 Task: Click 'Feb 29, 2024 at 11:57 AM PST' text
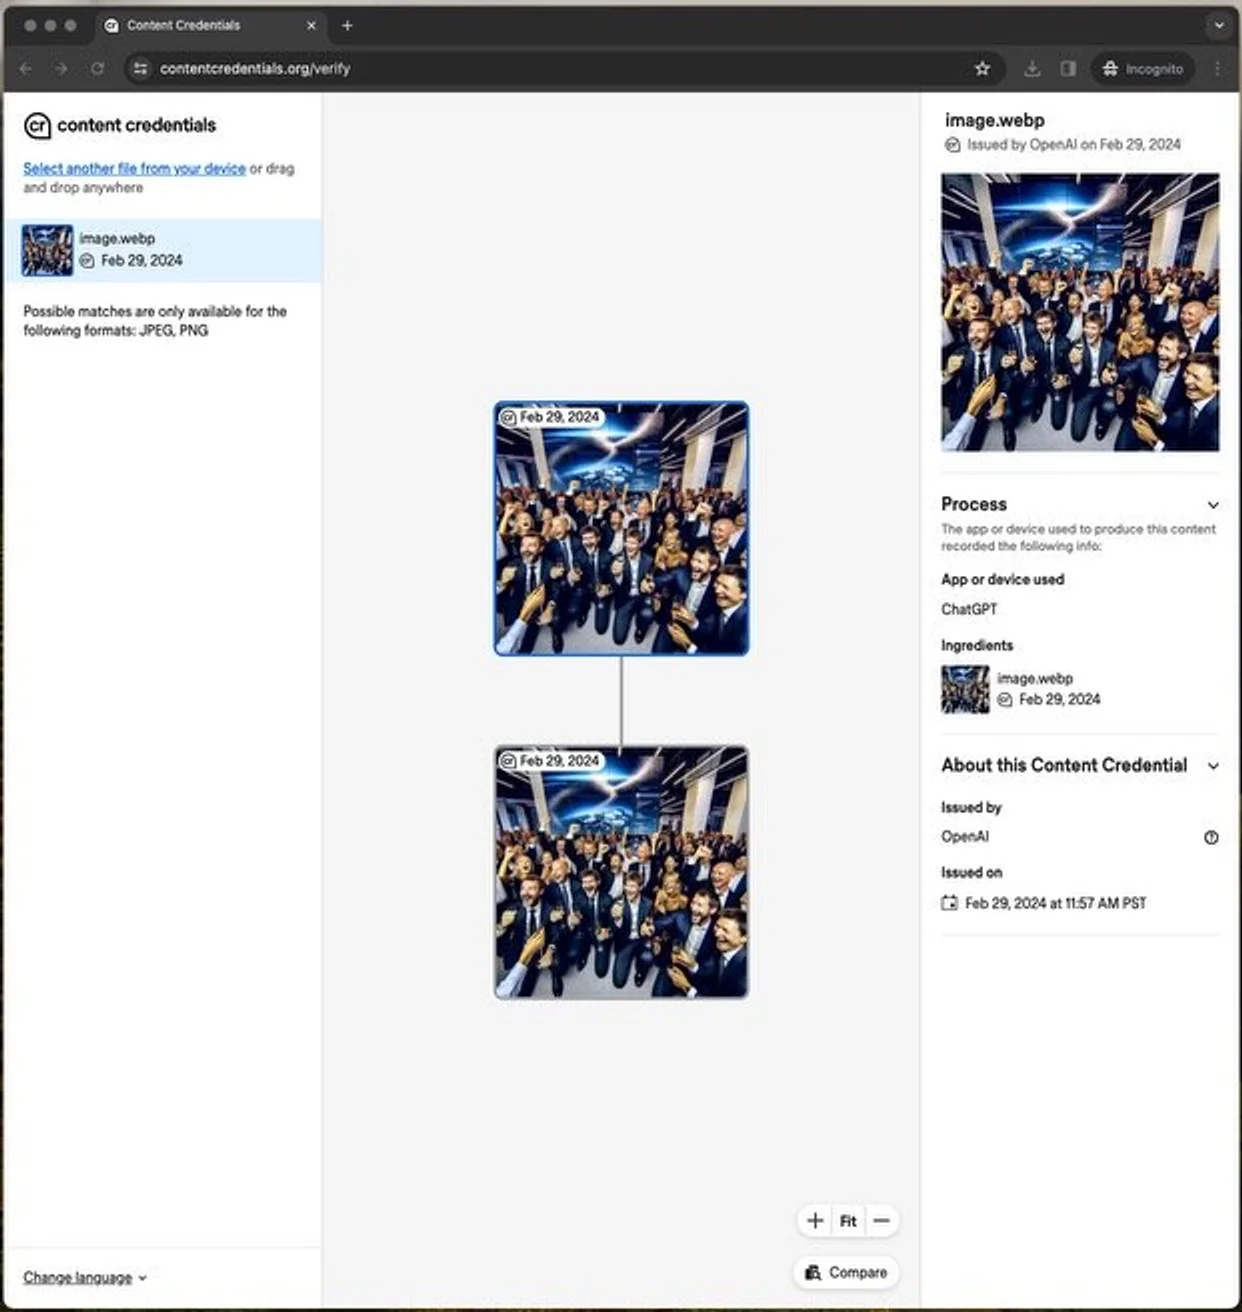(1056, 903)
